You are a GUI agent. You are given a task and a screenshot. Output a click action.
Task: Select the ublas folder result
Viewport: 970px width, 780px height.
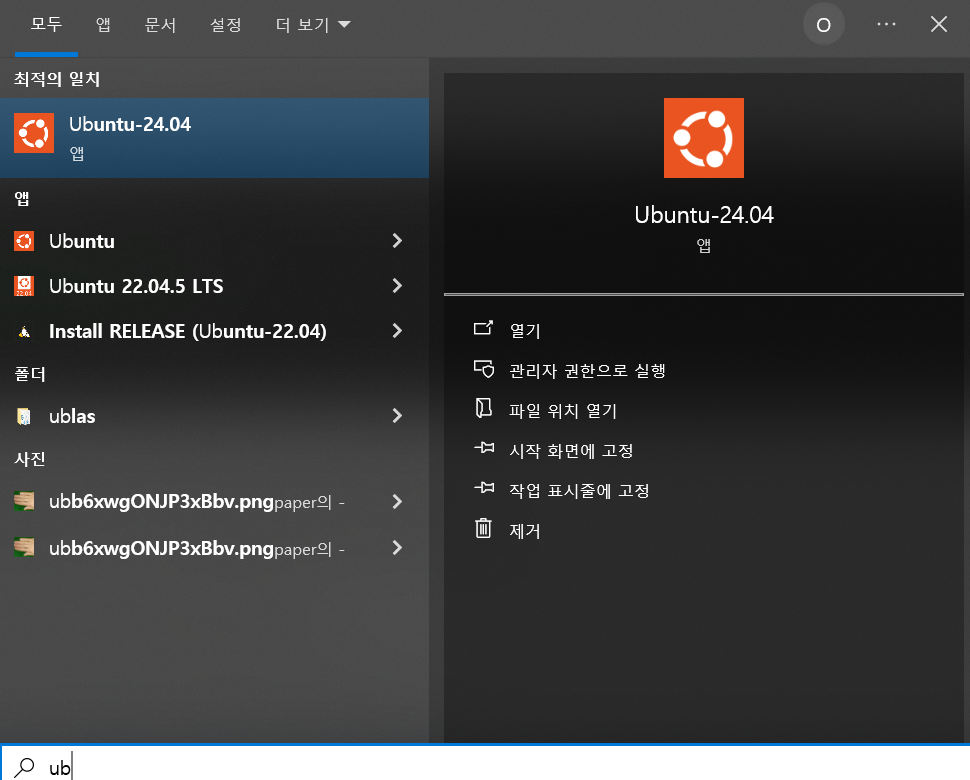click(x=214, y=416)
